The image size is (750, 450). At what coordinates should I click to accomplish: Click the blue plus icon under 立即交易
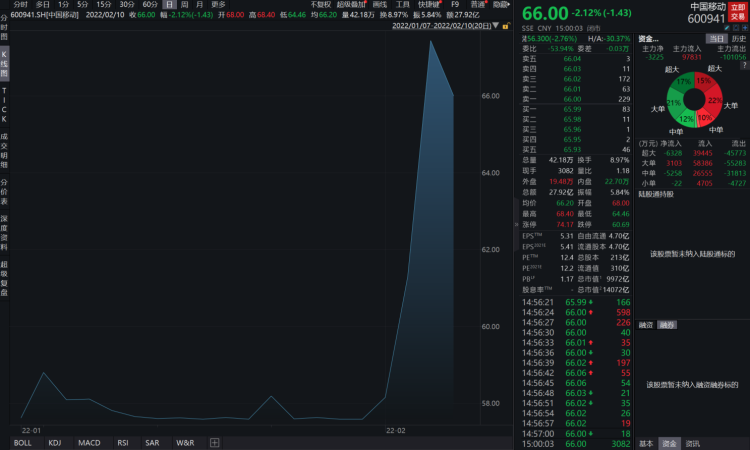(745, 28)
